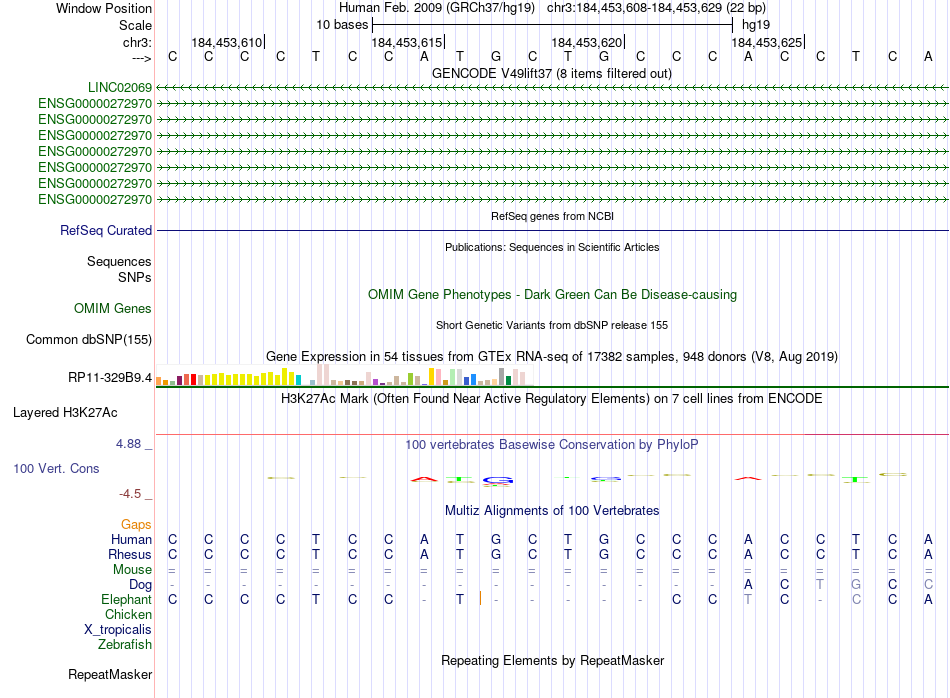Click the Window Position label
The height and width of the screenshot is (698, 950).
coord(104,8)
